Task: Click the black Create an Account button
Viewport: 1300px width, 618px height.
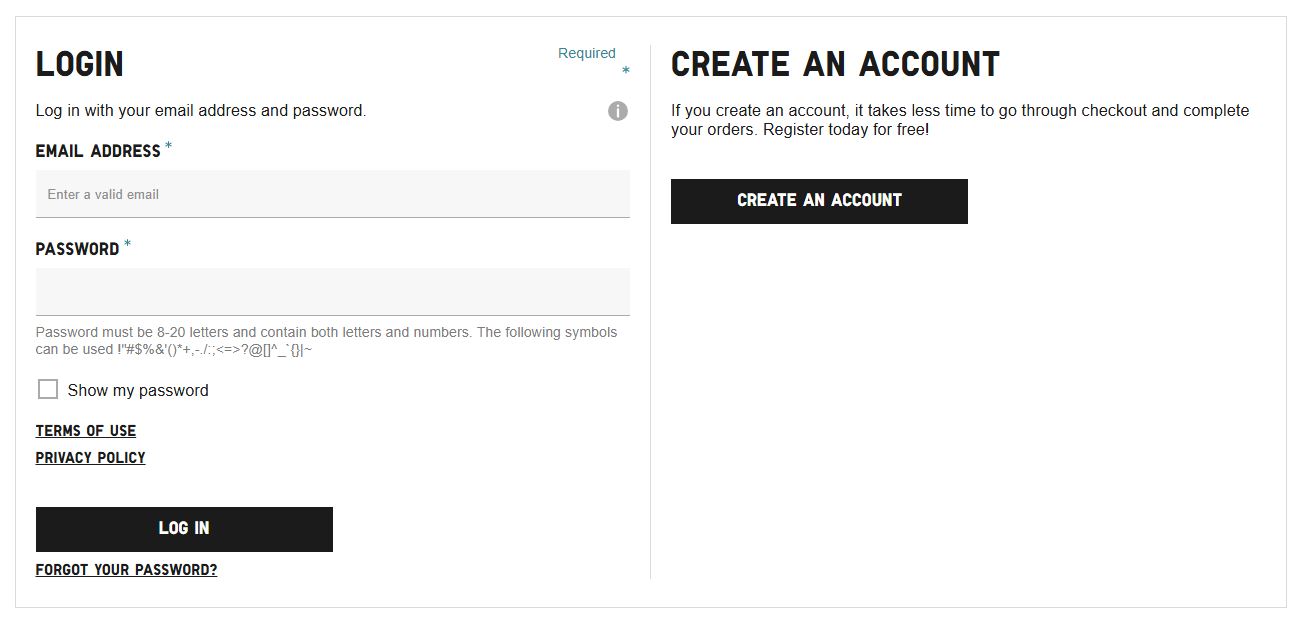Action: (x=819, y=201)
